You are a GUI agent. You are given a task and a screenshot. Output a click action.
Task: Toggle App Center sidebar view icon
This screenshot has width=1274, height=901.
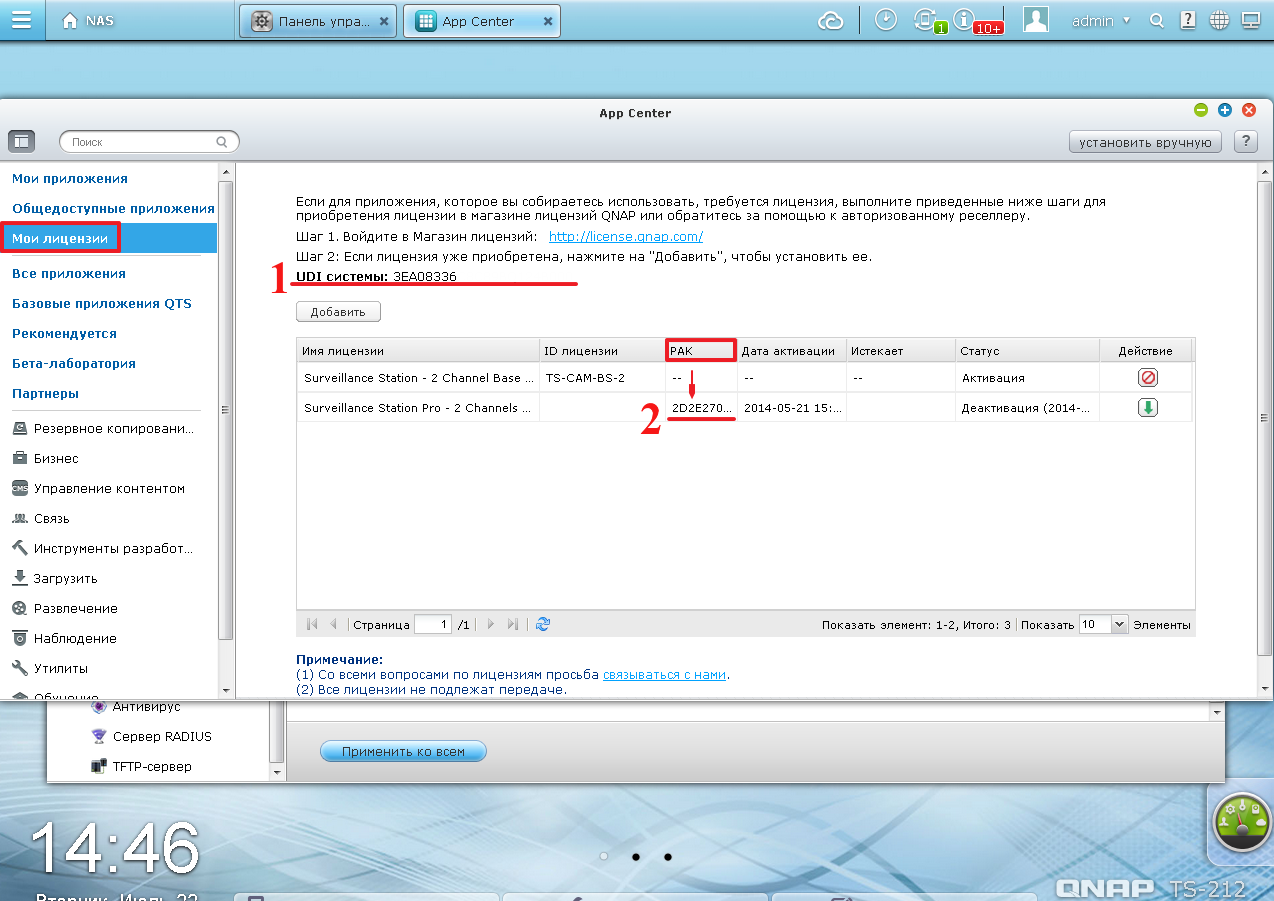click(22, 142)
